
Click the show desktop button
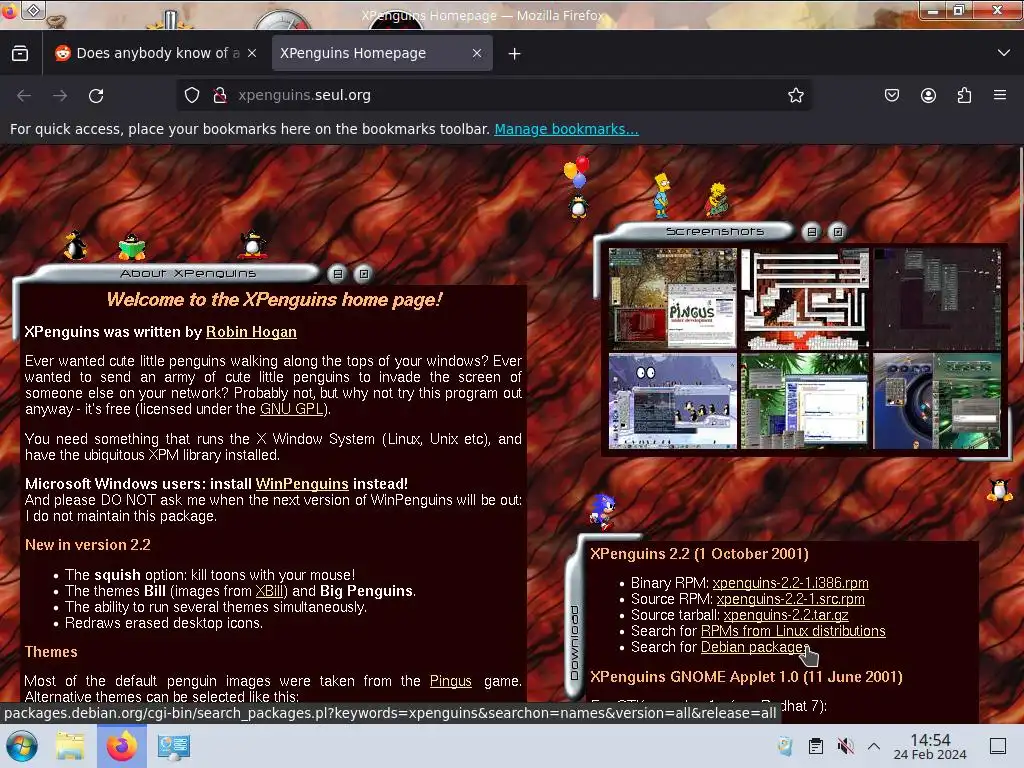pos(998,746)
